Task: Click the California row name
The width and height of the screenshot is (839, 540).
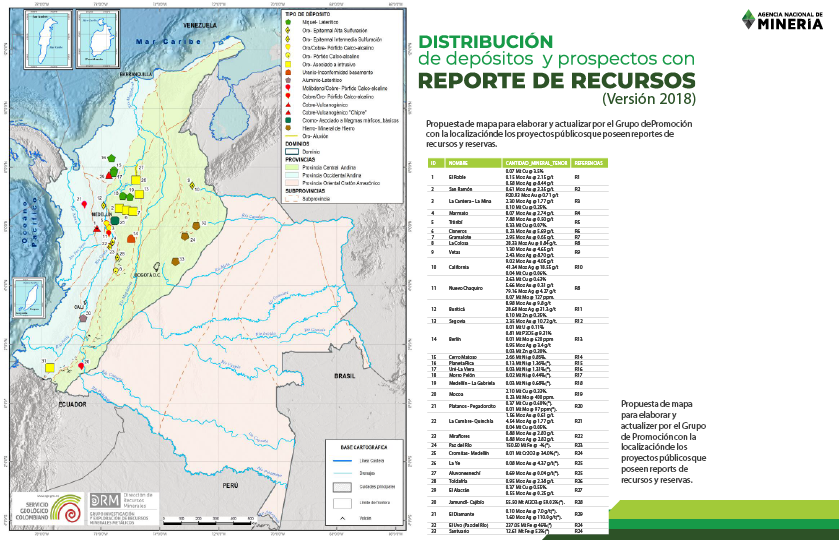Action: pyautogui.click(x=459, y=267)
